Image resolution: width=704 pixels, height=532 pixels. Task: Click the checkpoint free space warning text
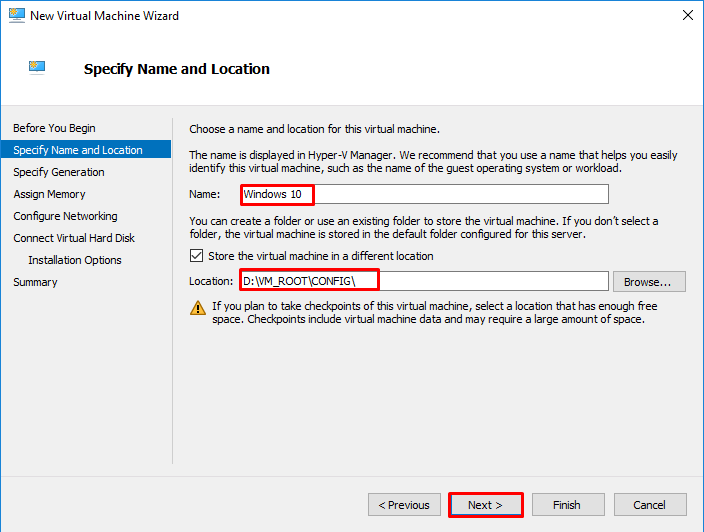(435, 312)
